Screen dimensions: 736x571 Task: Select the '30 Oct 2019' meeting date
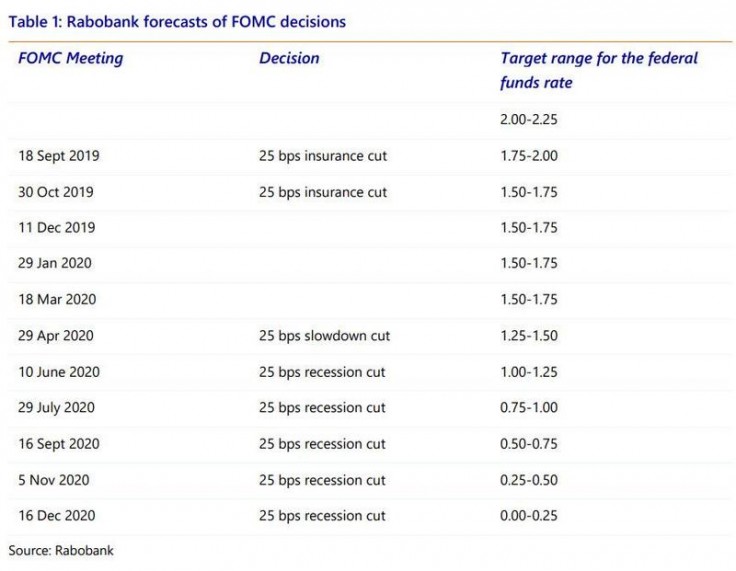pos(56,192)
